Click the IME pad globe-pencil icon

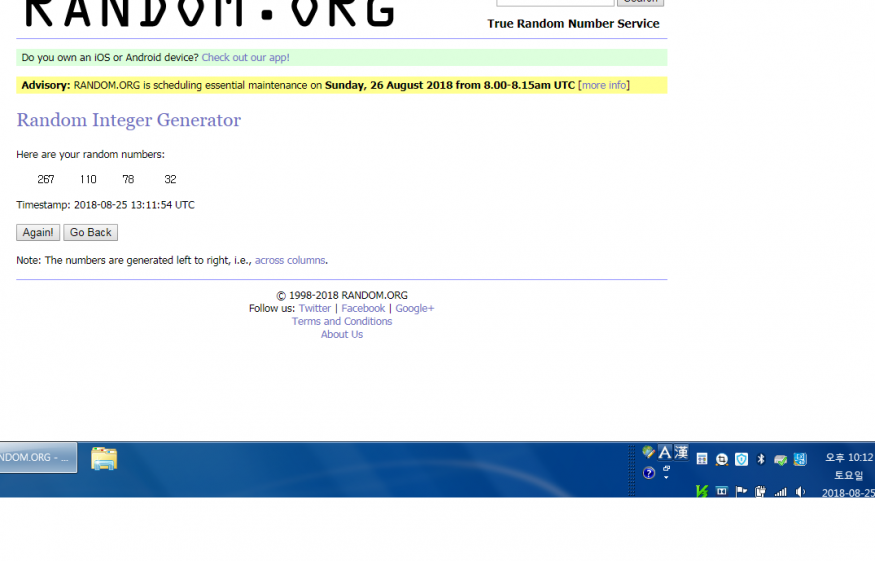(648, 452)
